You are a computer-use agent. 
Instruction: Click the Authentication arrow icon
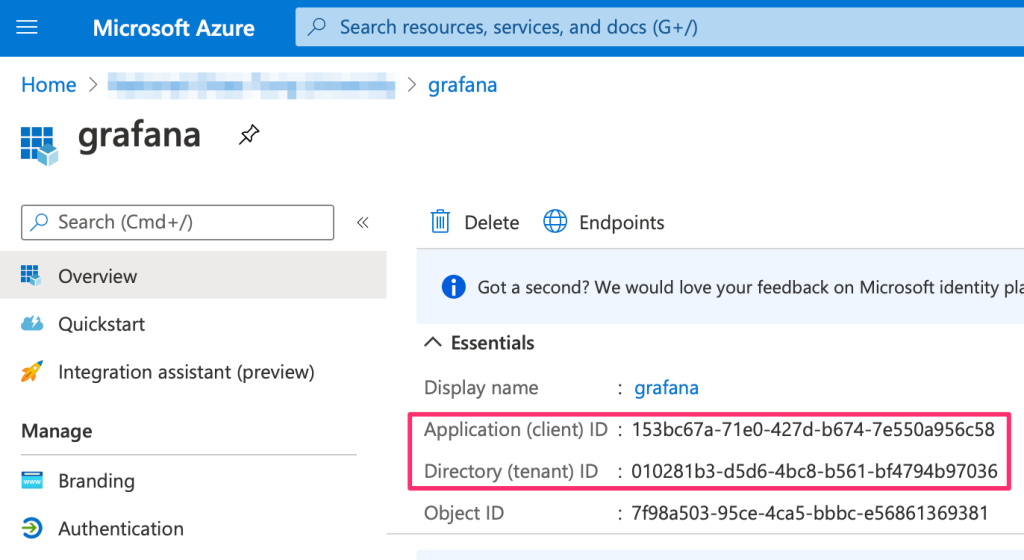click(31, 528)
